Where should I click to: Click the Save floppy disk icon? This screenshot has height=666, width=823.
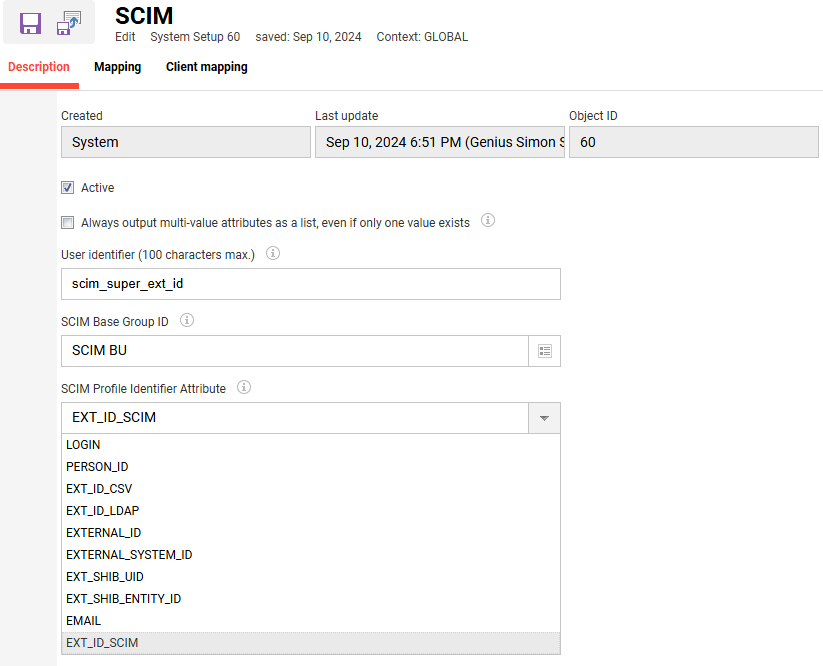(30, 24)
